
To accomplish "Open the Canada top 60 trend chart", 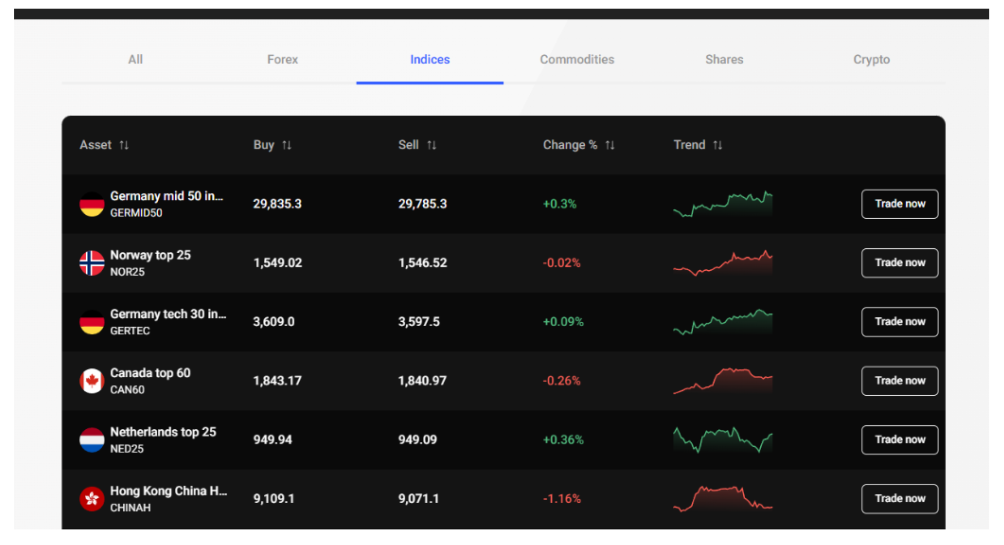I will tap(723, 380).
